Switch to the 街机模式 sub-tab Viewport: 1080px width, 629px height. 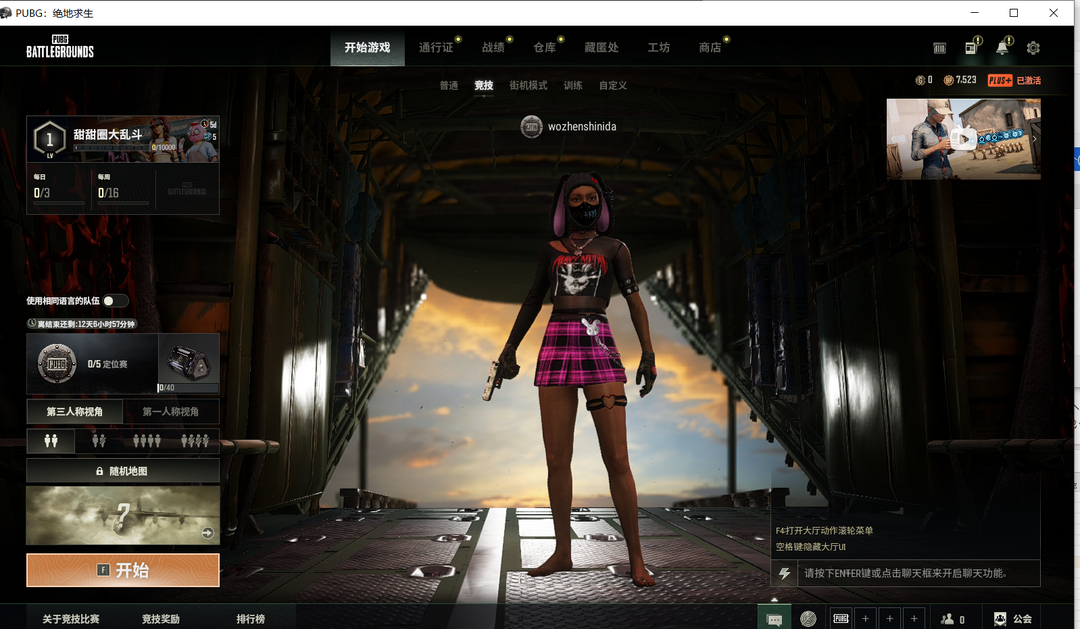(x=528, y=86)
